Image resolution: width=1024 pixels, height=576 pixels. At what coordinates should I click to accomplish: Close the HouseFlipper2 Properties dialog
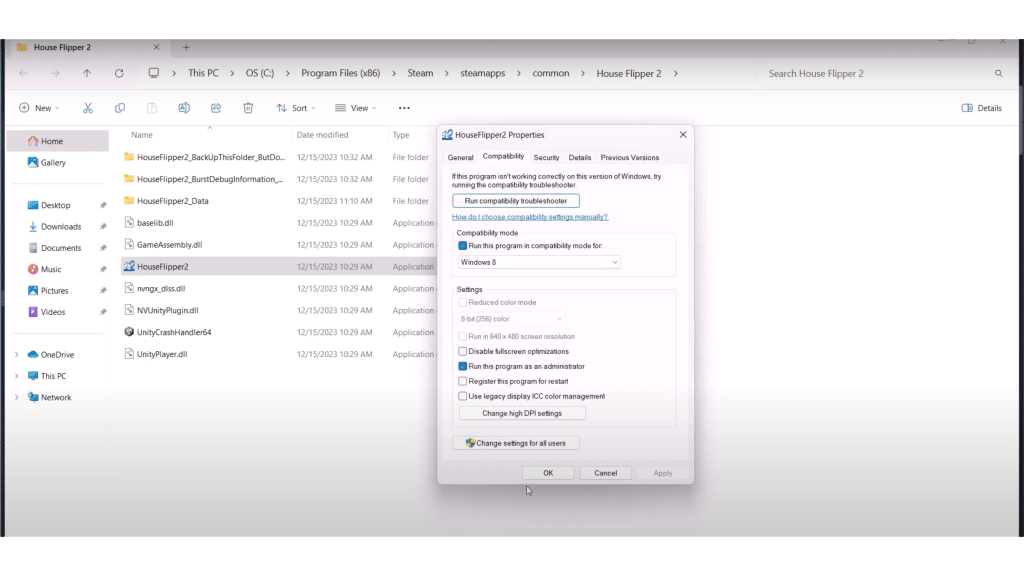(x=683, y=135)
